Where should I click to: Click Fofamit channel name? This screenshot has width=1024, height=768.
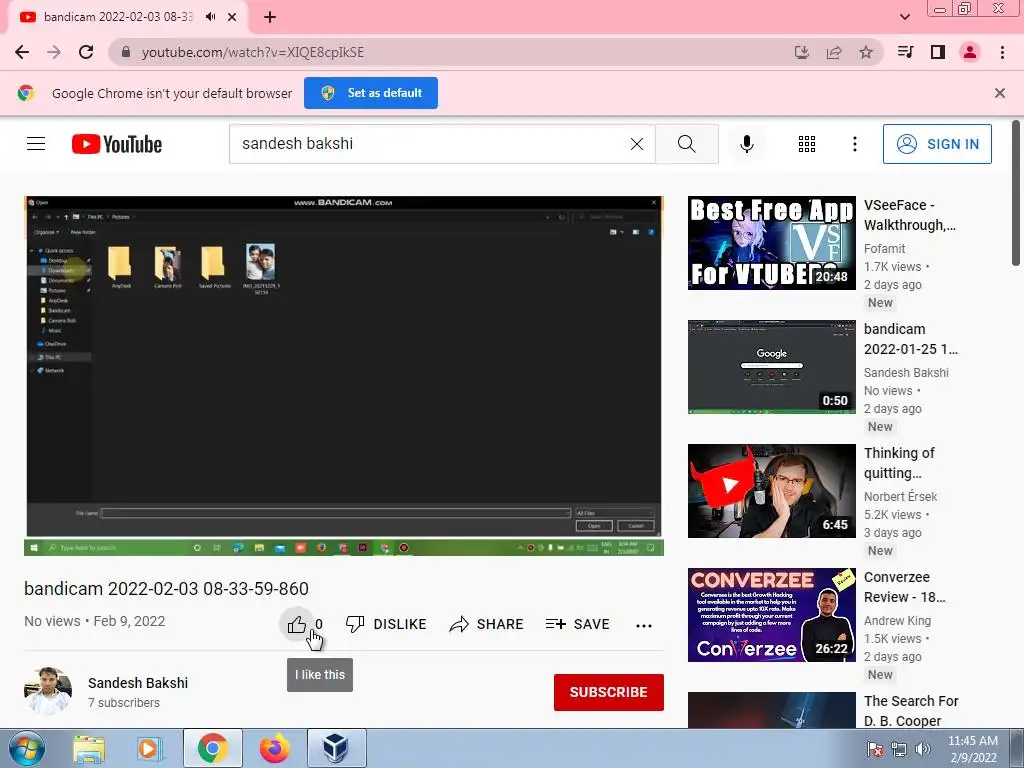(x=884, y=248)
